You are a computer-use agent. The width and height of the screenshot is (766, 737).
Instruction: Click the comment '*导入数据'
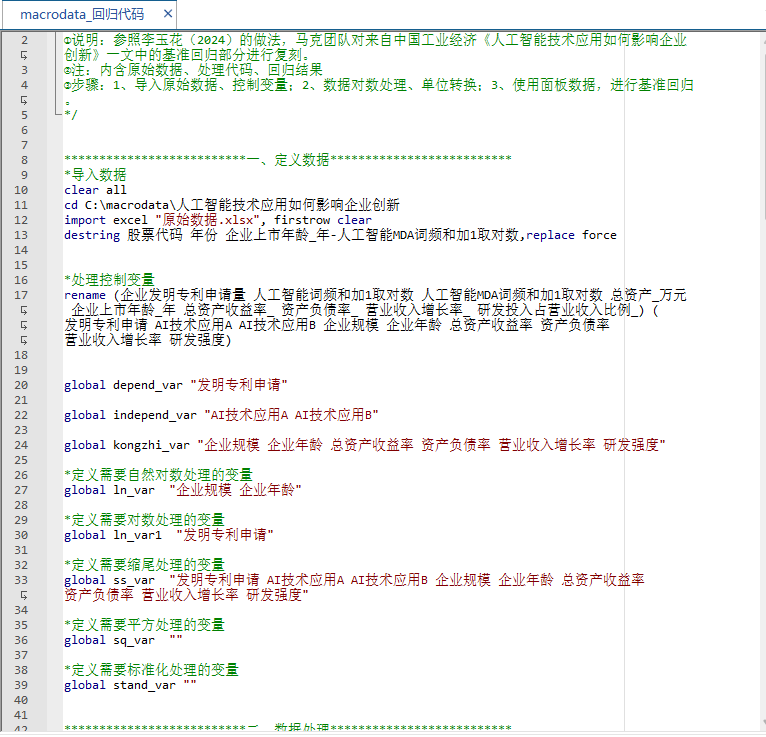coord(95,175)
